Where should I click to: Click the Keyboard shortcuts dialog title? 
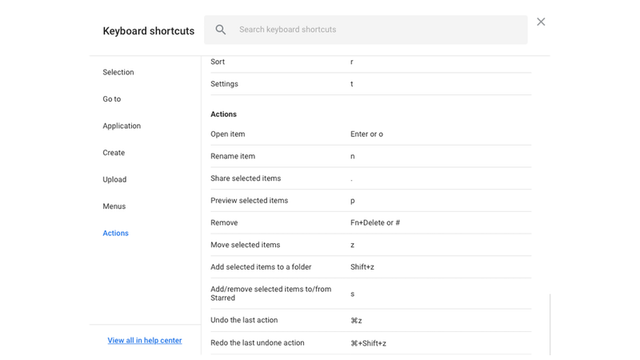(149, 31)
